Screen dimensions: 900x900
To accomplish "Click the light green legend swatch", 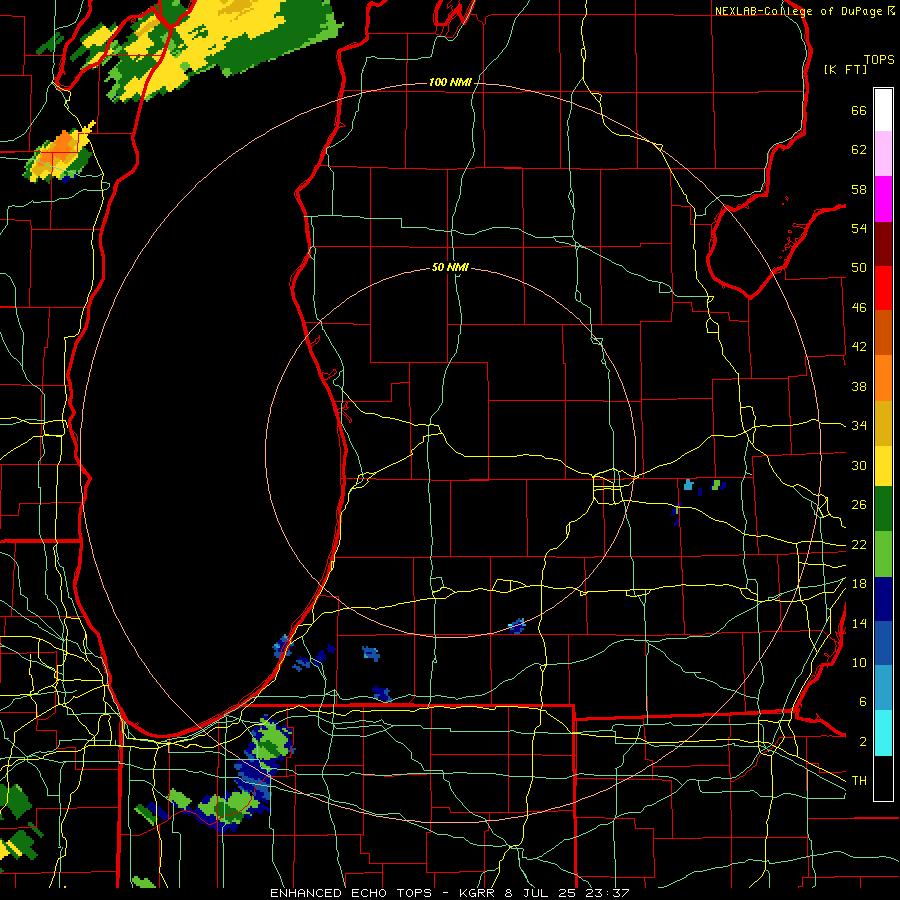I will pyautogui.click(x=883, y=554).
